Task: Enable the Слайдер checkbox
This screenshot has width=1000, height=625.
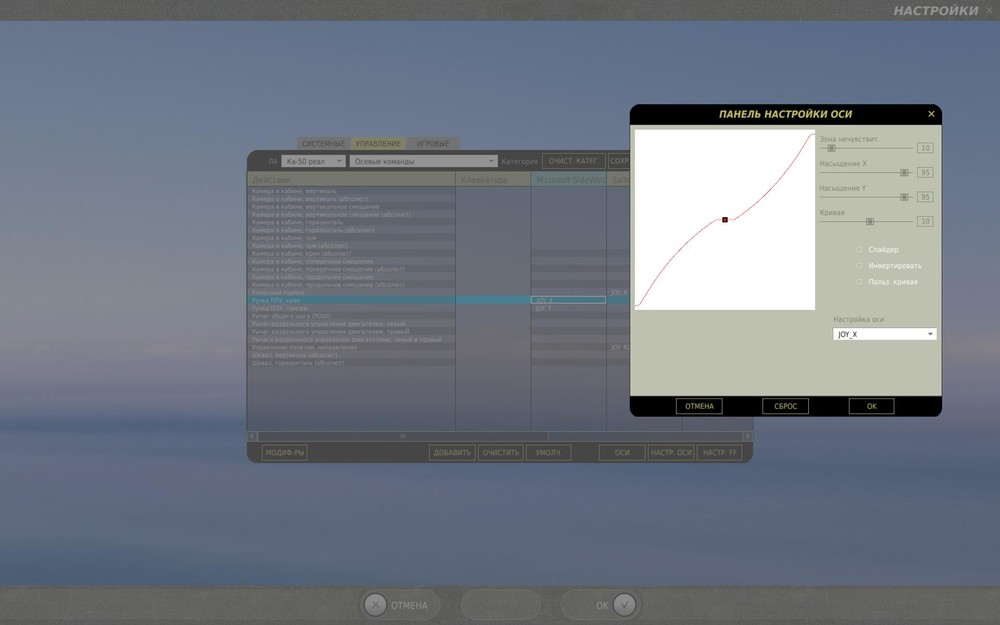Action: pyautogui.click(x=859, y=249)
